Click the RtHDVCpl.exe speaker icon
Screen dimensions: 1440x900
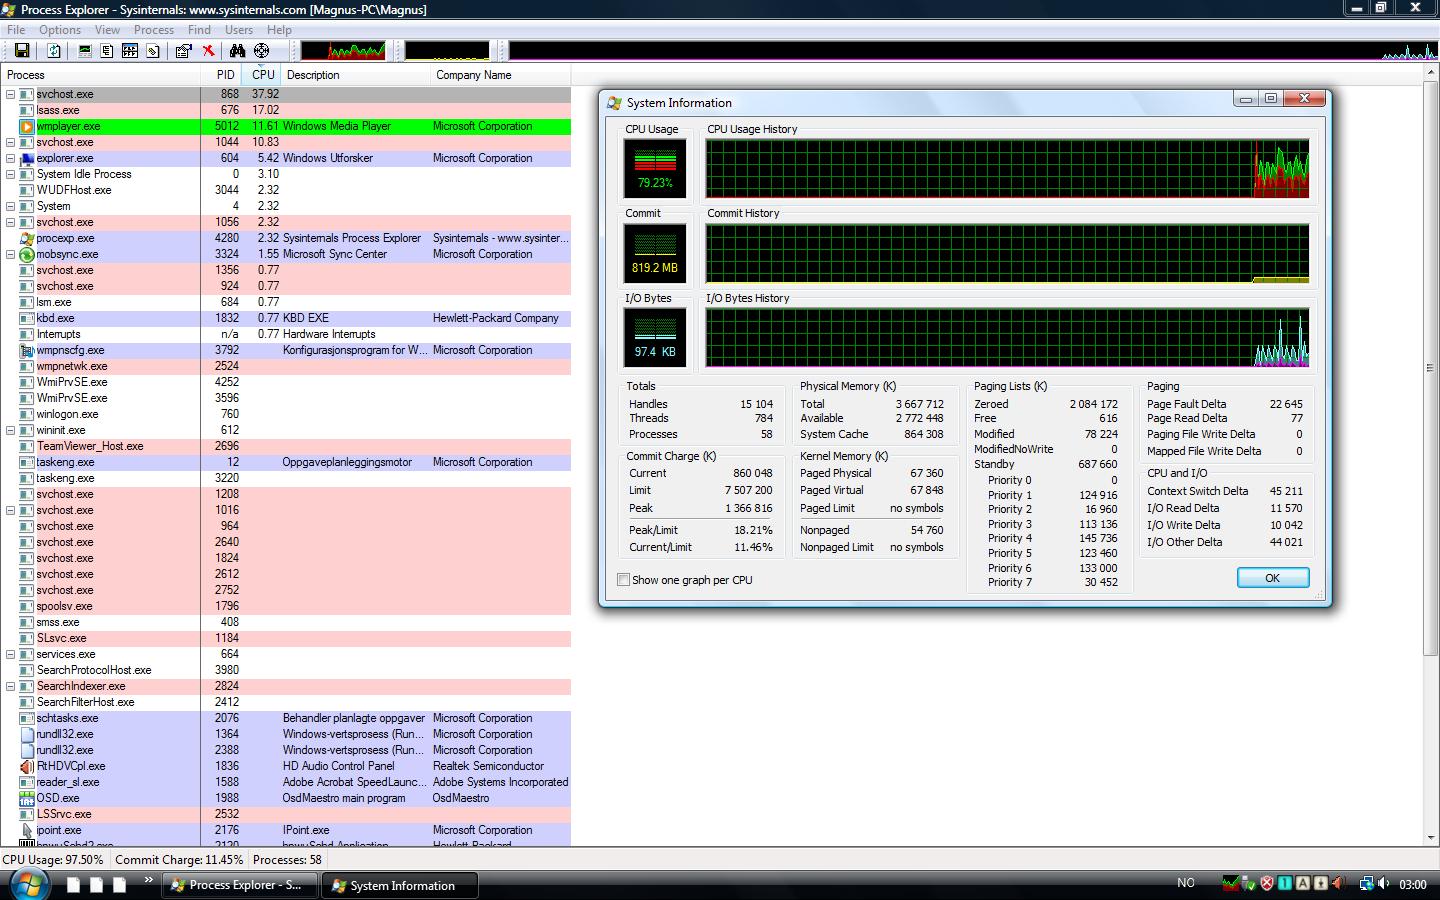(27, 766)
